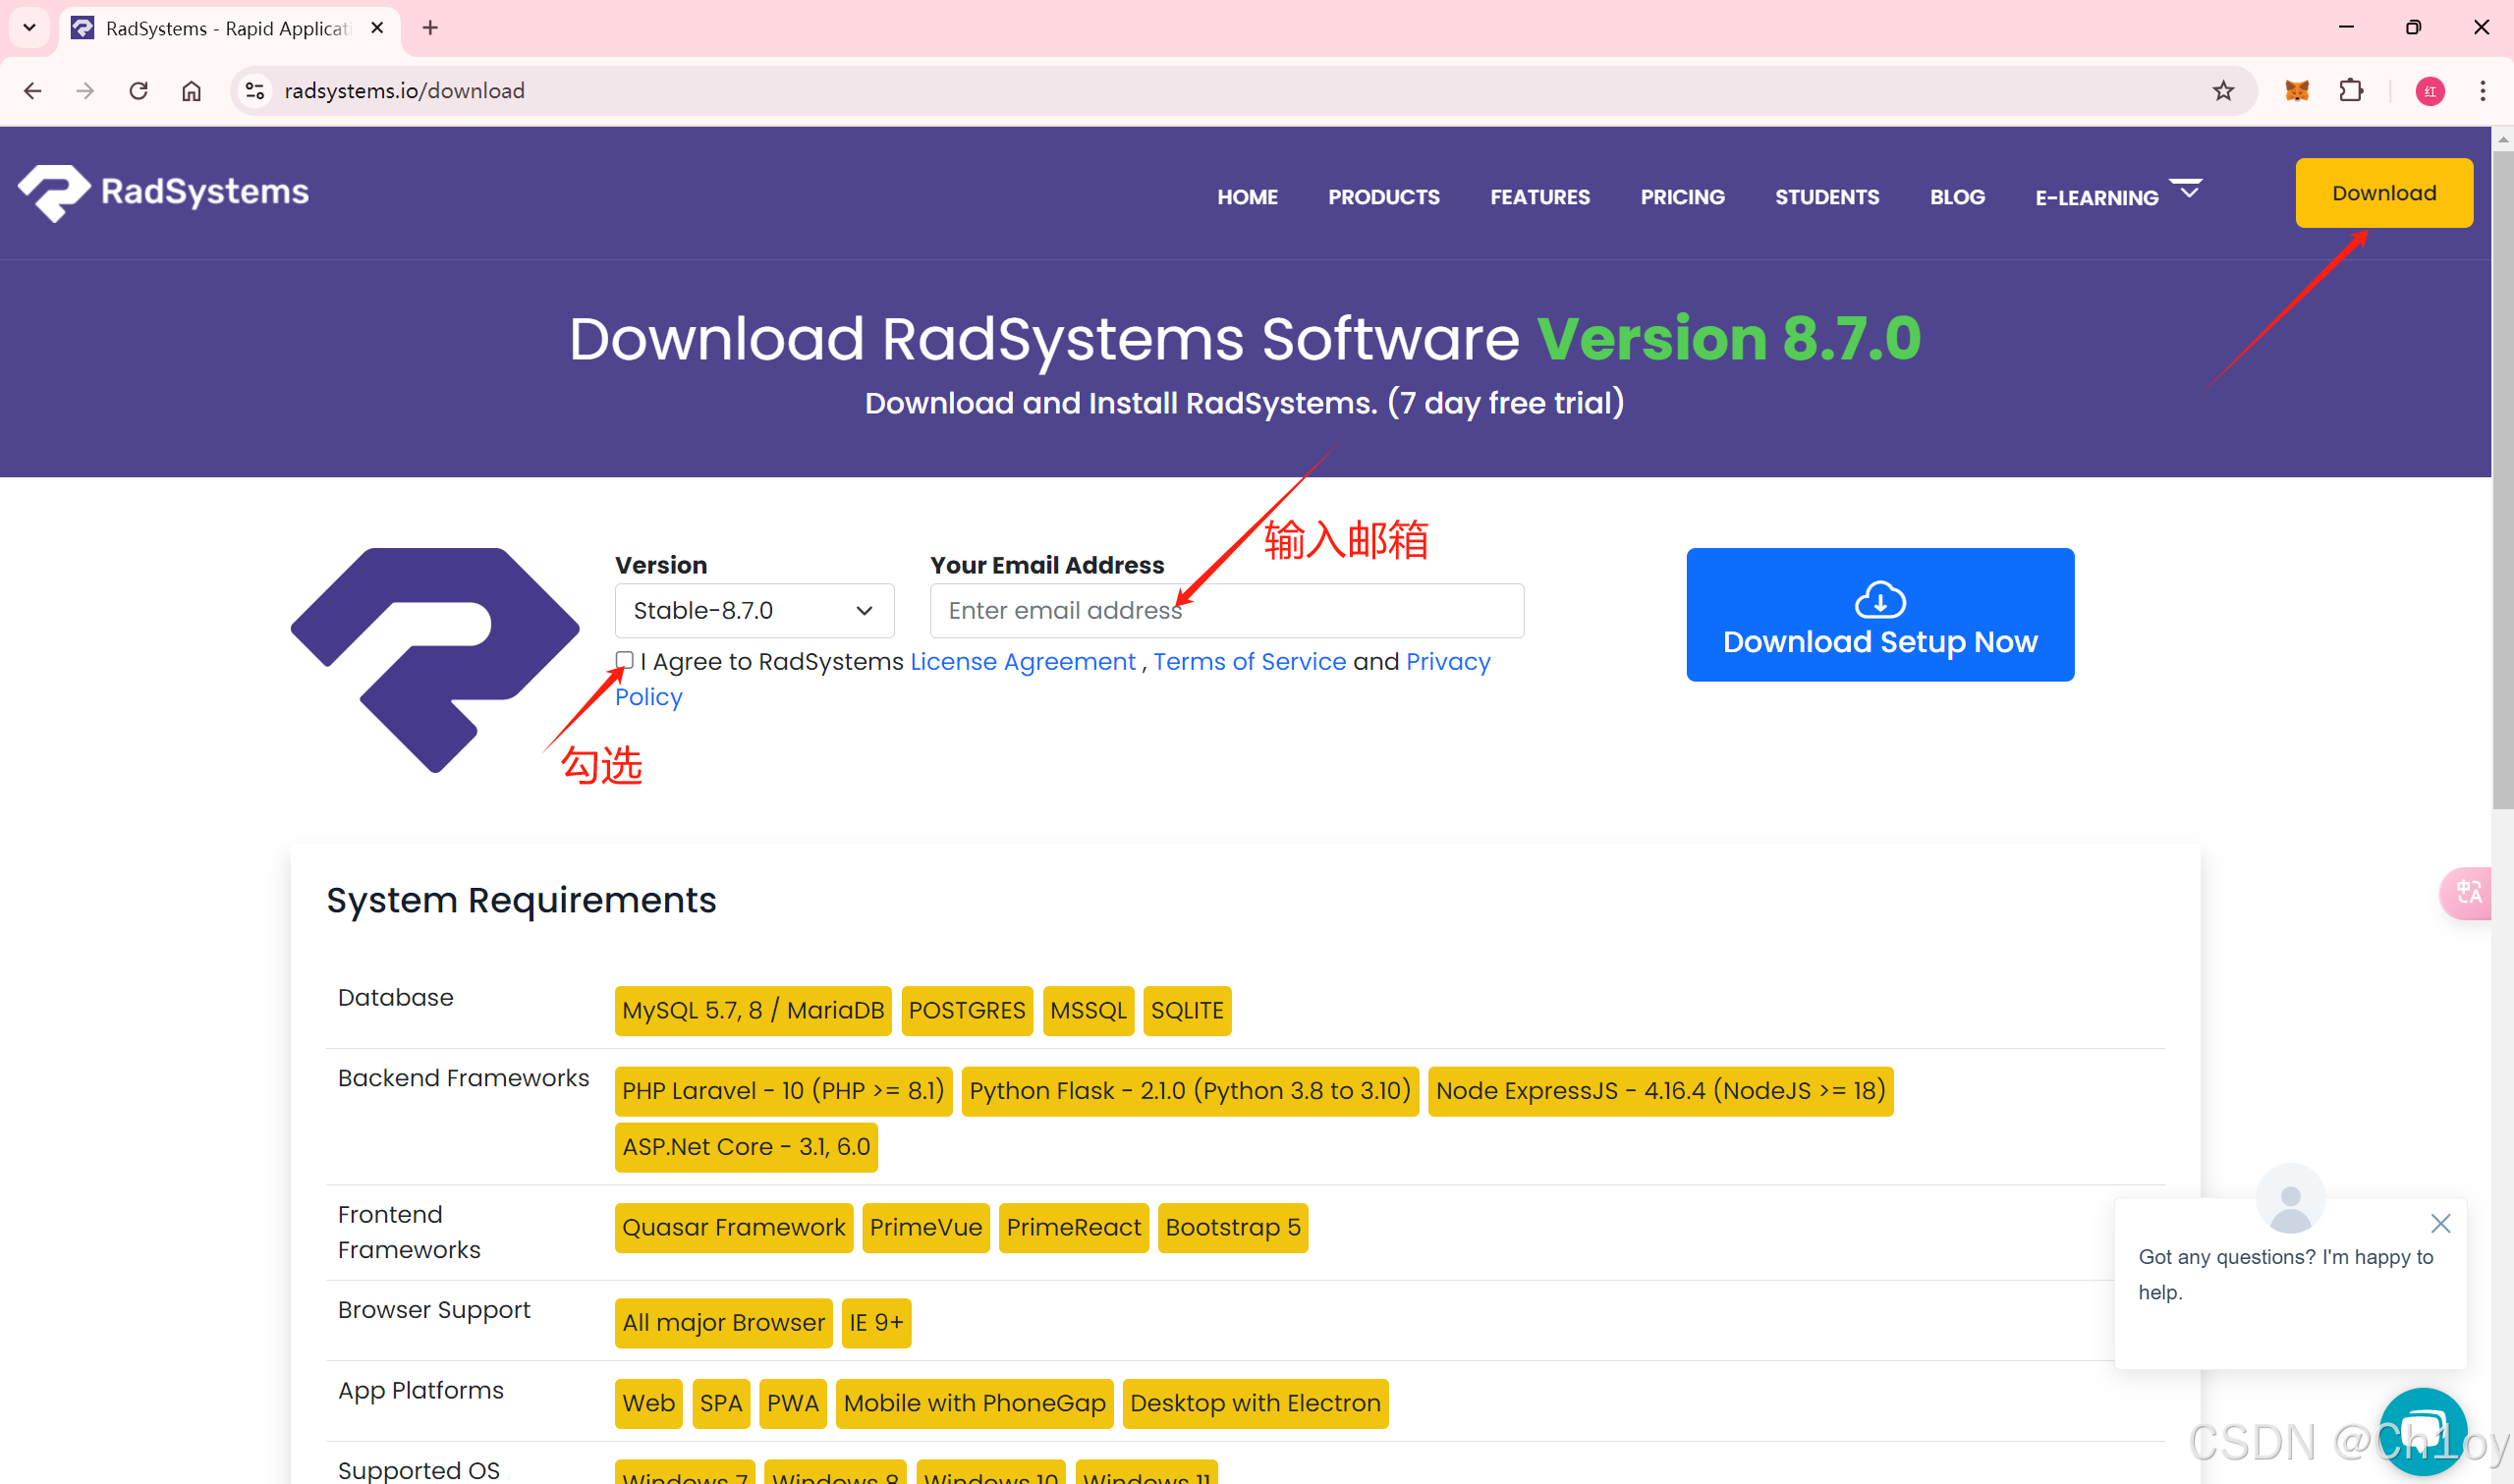Click the SPA platform tag
2514x1484 pixels.
[720, 1403]
